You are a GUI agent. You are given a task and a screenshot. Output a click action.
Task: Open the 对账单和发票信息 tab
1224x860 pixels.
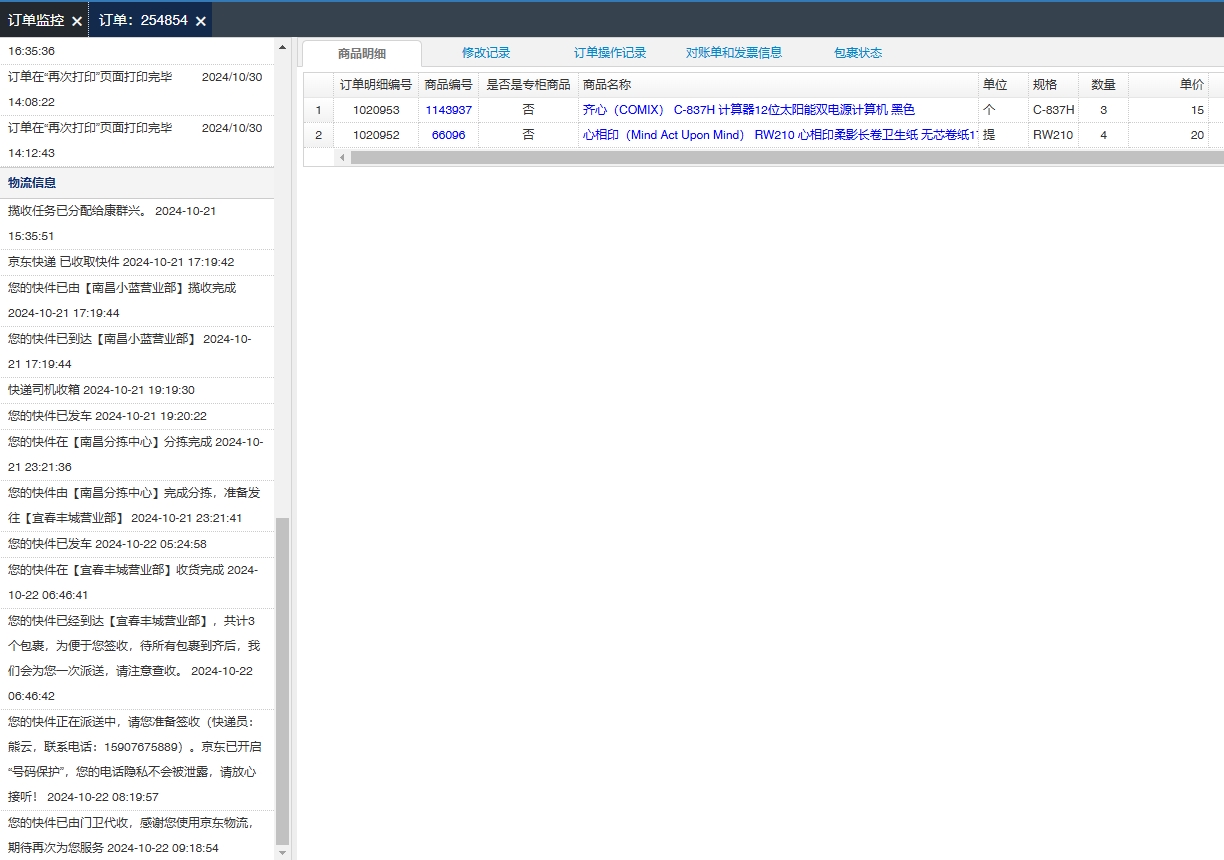[734, 53]
